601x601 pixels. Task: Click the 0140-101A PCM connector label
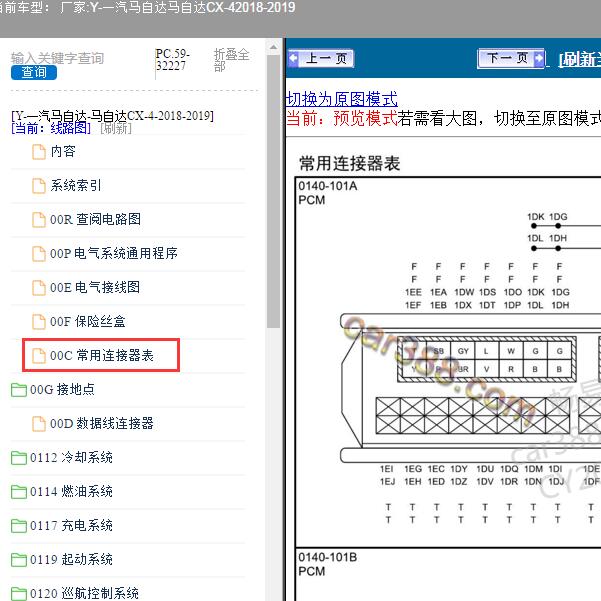click(x=328, y=193)
